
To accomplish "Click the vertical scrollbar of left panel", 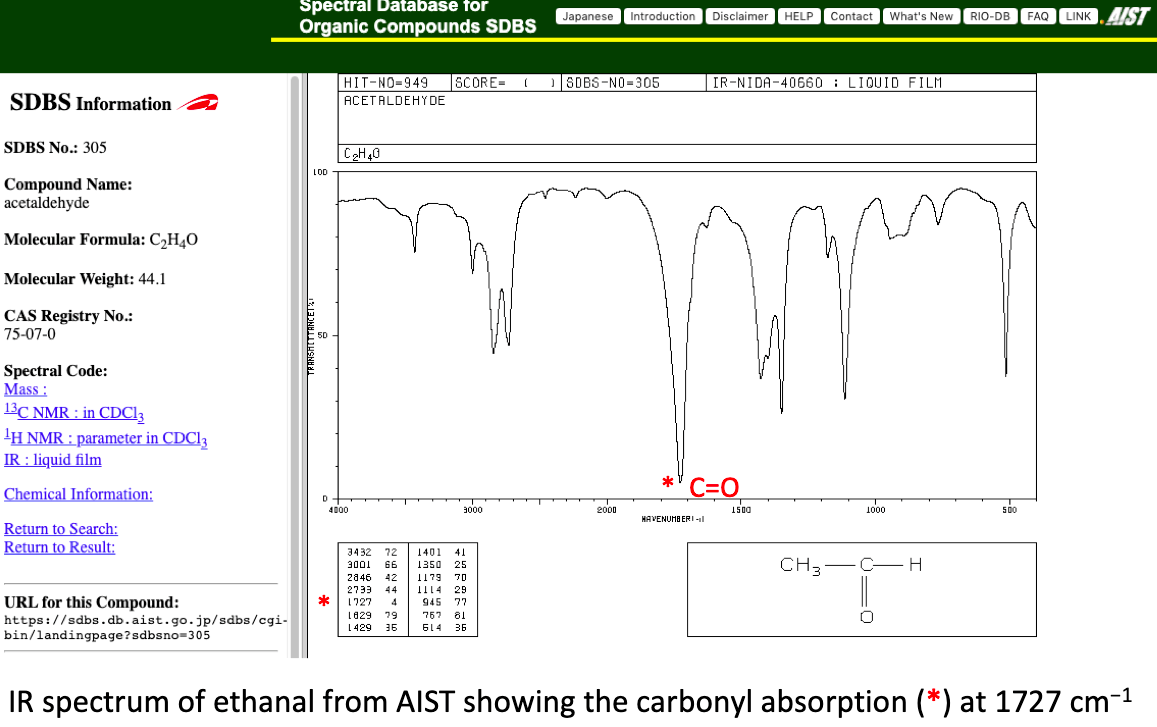I will pyautogui.click(x=294, y=360).
